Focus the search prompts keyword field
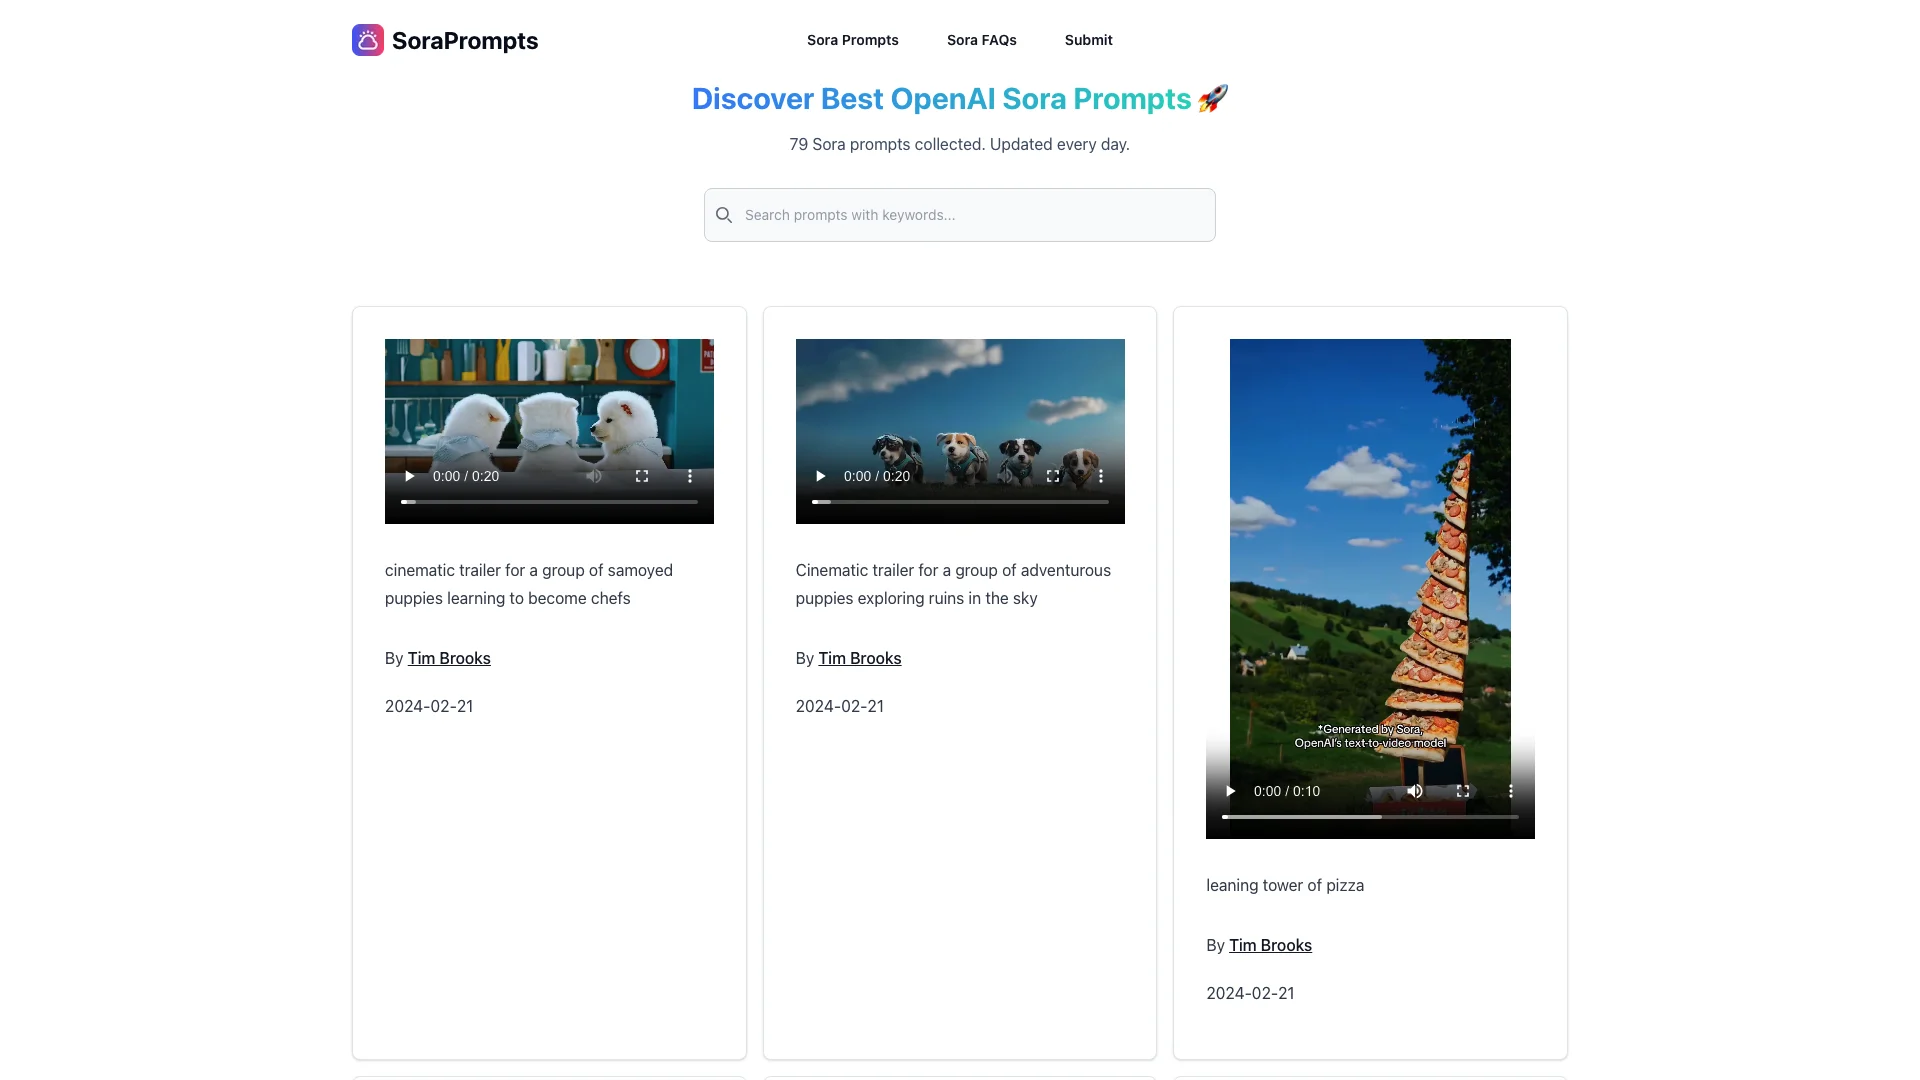Viewport: 1920px width, 1080px height. tap(960, 215)
